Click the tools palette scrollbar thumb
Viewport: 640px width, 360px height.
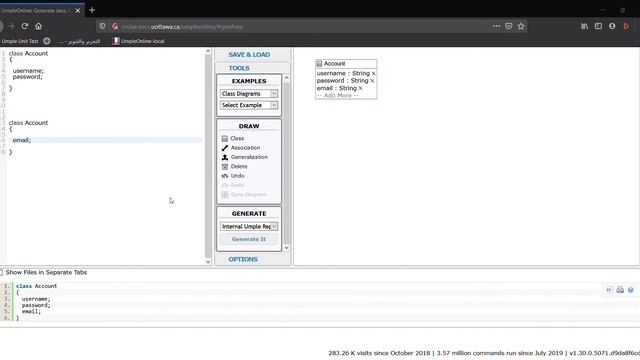click(286, 163)
